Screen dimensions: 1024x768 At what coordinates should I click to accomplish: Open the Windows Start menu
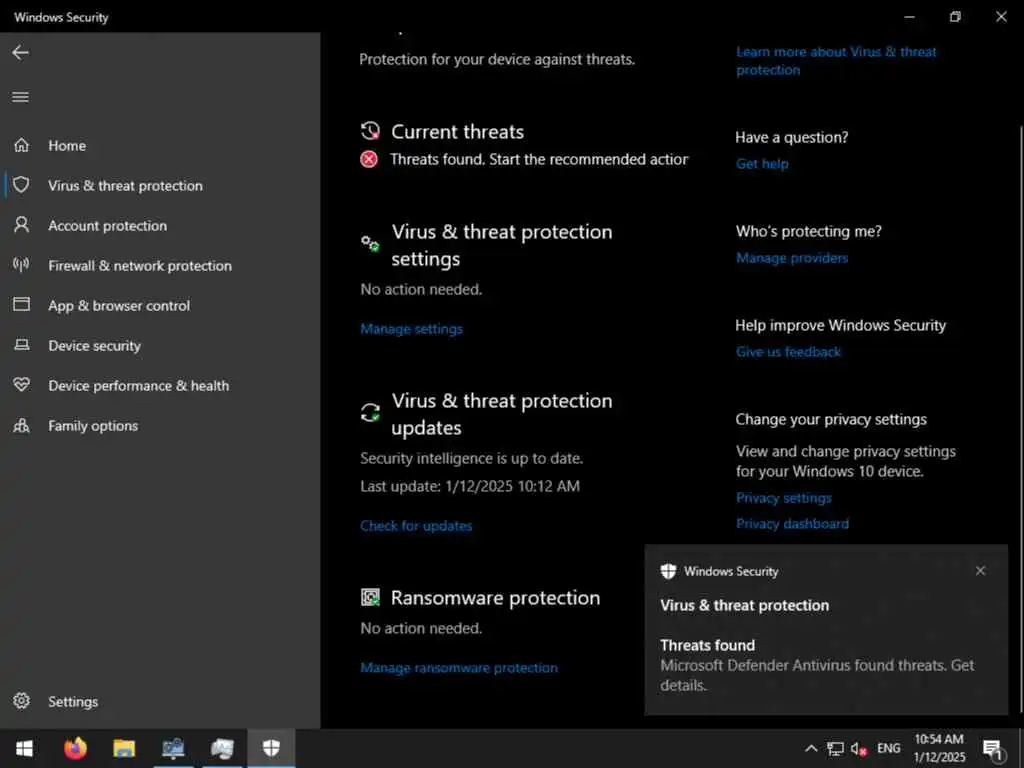click(24, 748)
